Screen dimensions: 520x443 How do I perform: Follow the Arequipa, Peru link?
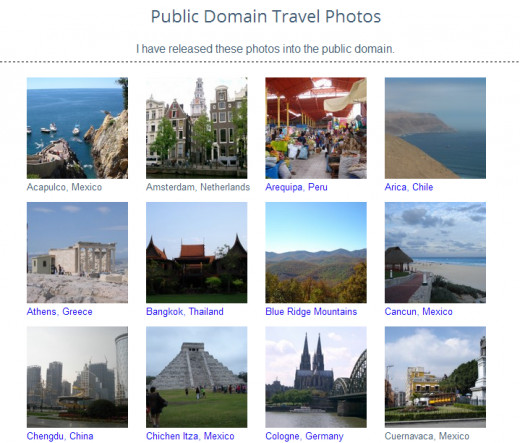296,187
